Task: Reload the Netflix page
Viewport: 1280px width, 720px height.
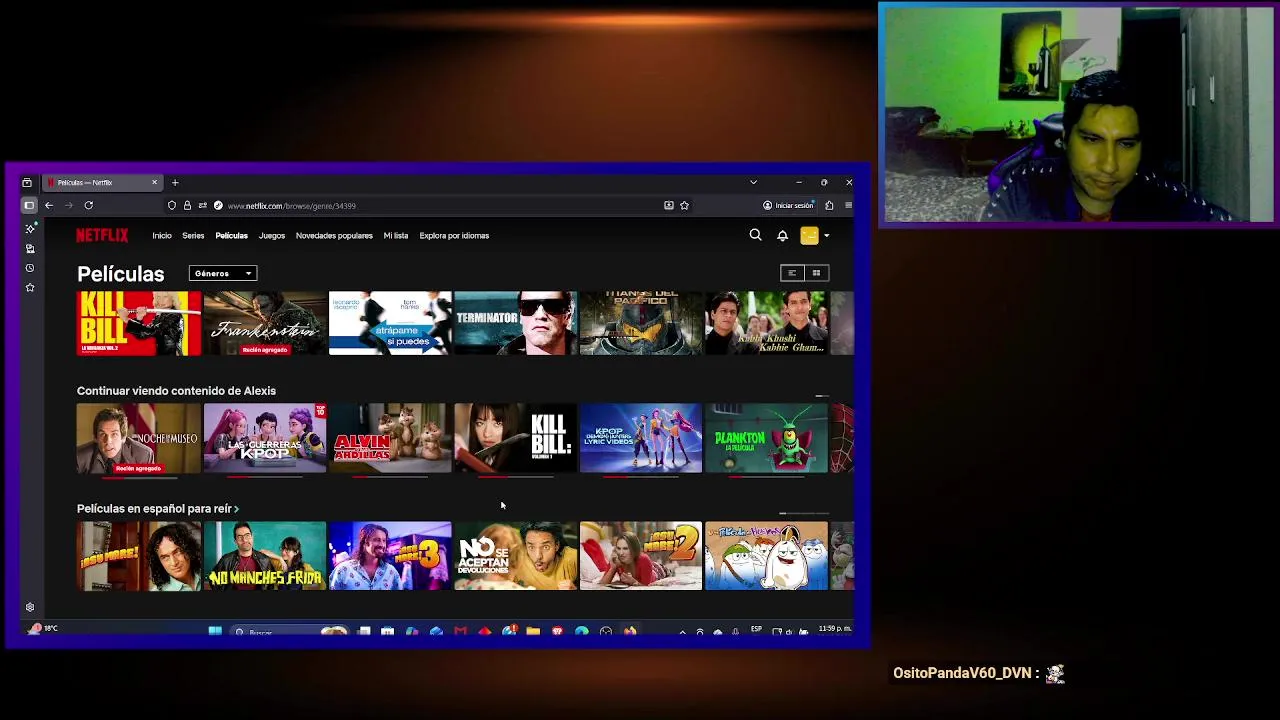Action: point(89,205)
